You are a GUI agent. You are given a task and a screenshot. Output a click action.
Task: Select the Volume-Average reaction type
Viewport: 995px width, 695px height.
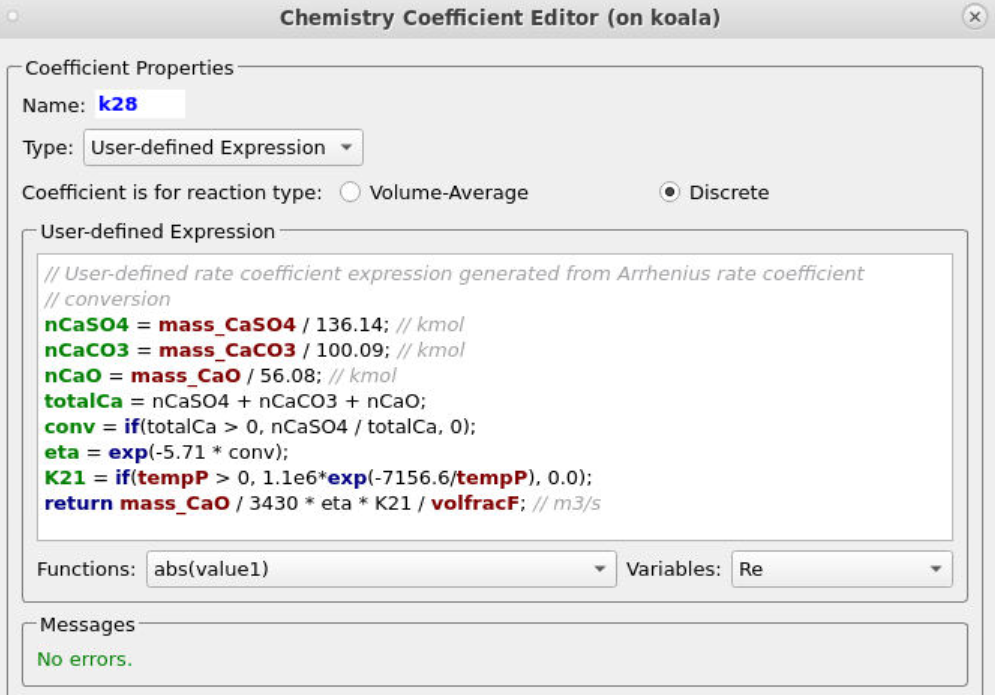click(x=350, y=193)
